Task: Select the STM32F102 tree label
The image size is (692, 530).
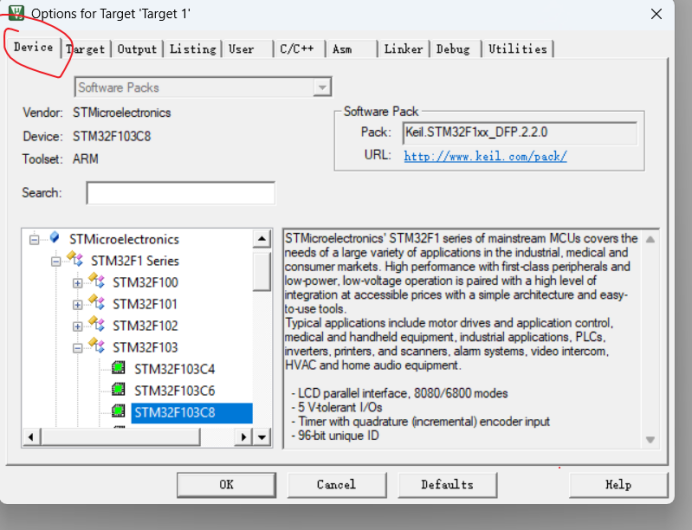Action: pyautogui.click(x=145, y=326)
